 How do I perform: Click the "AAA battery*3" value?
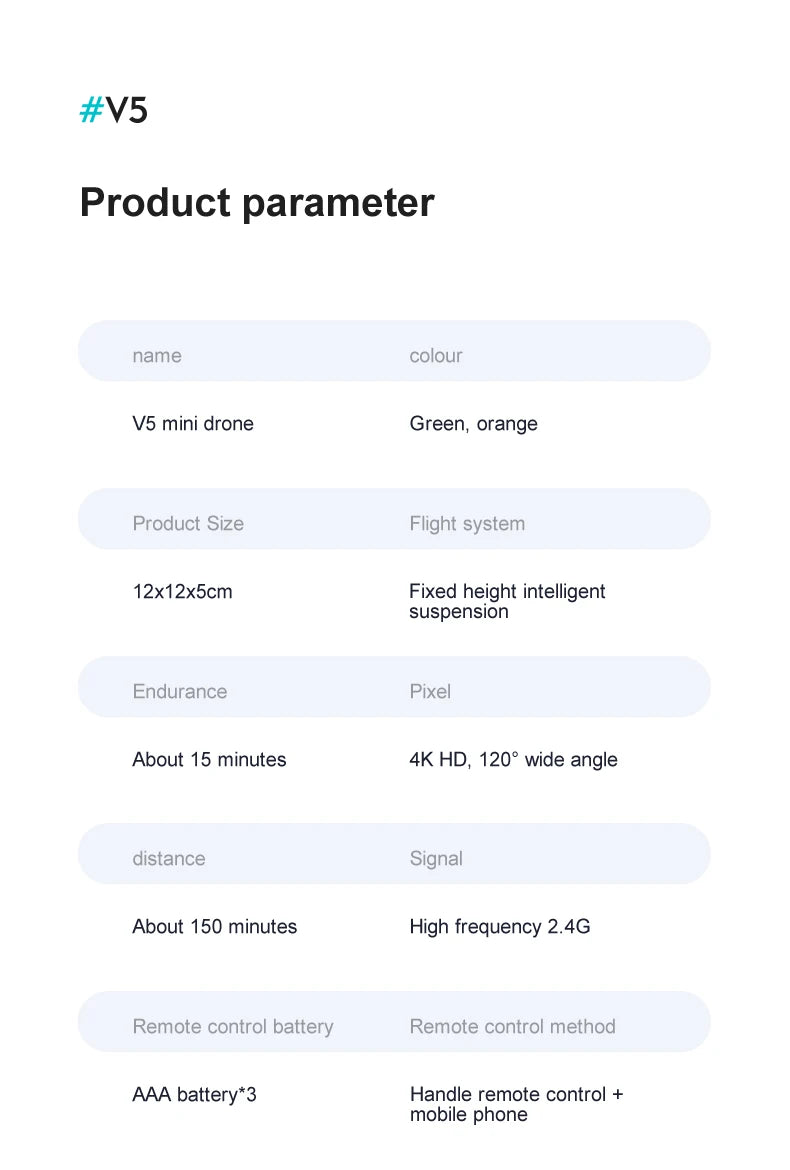coord(195,1095)
